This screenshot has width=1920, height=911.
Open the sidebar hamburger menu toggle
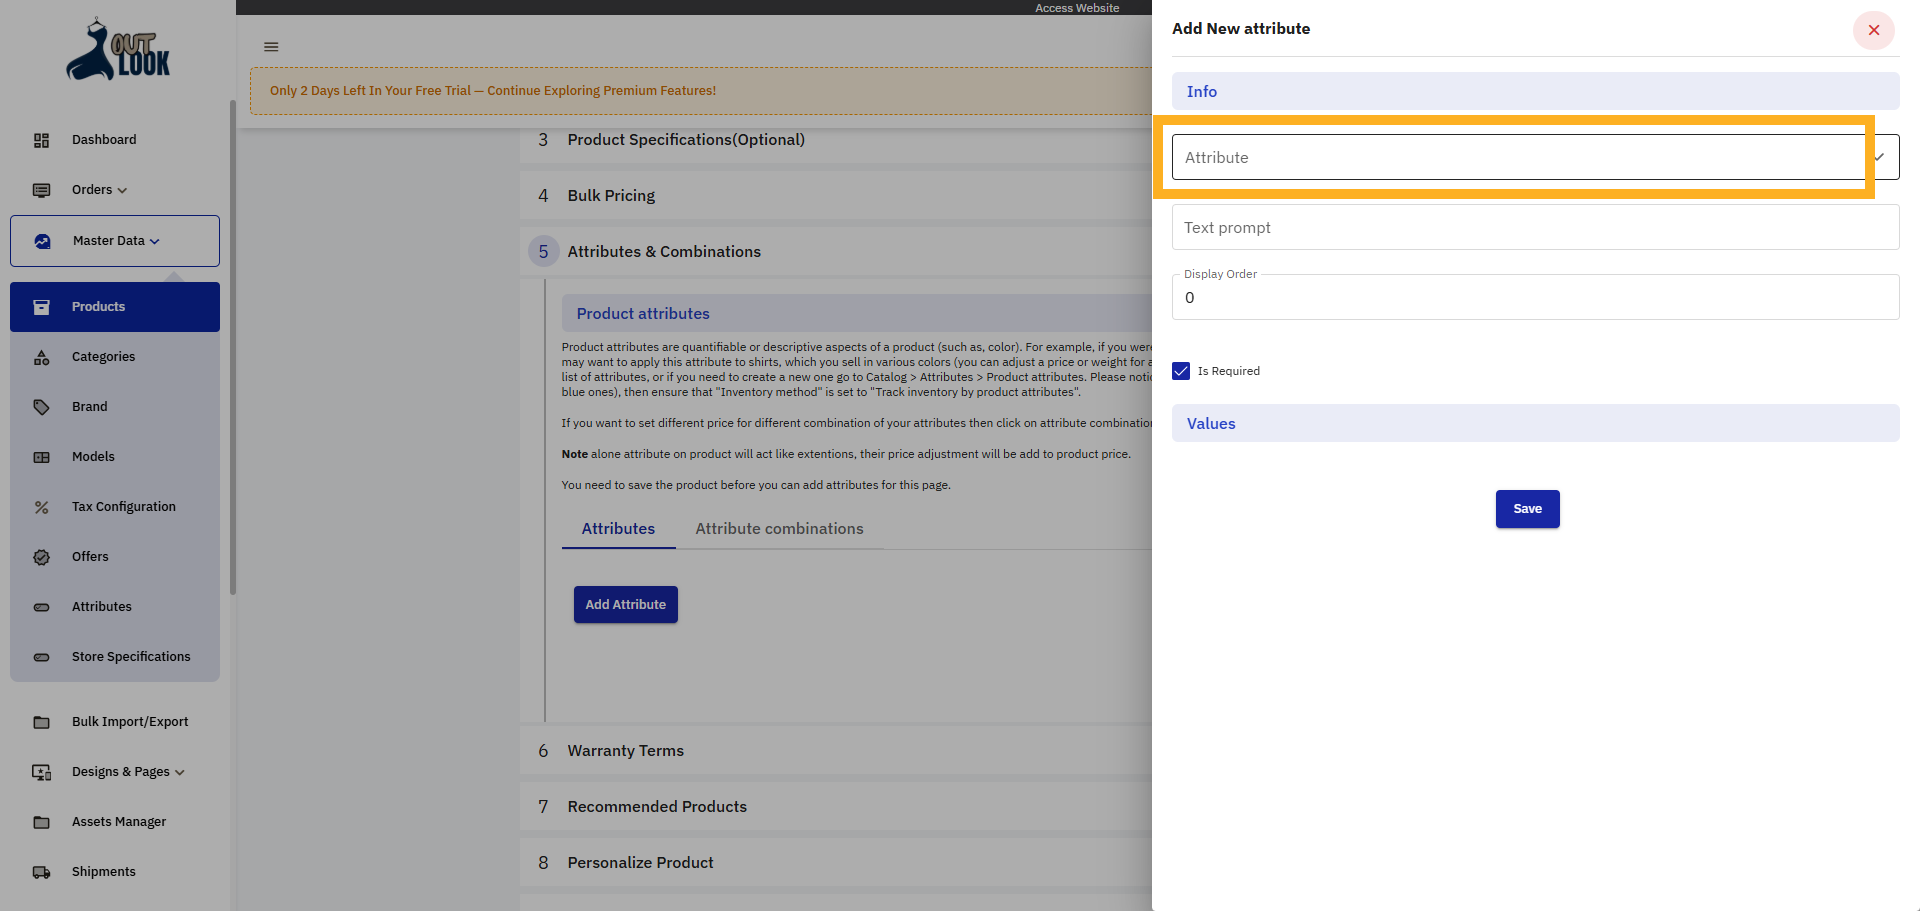click(270, 46)
